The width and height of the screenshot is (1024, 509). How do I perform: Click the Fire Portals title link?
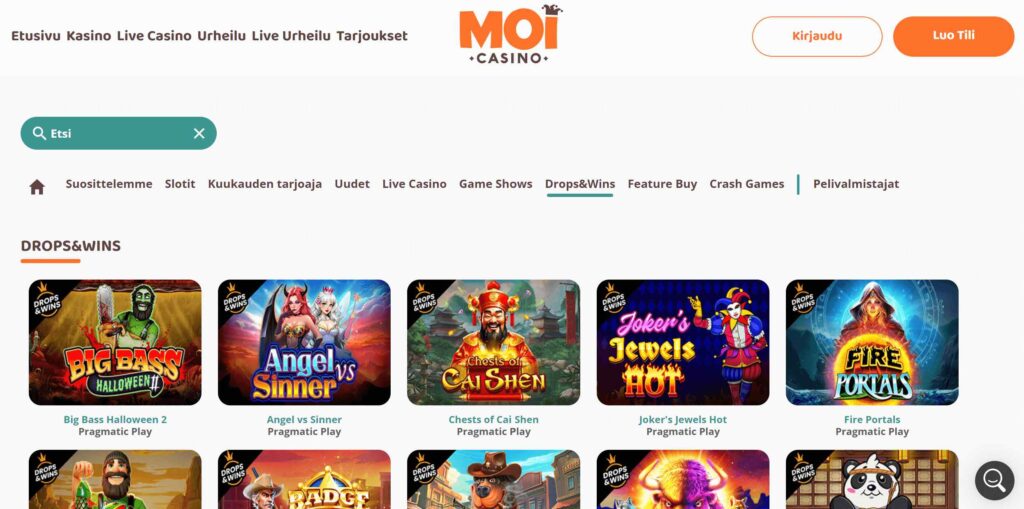click(x=872, y=419)
